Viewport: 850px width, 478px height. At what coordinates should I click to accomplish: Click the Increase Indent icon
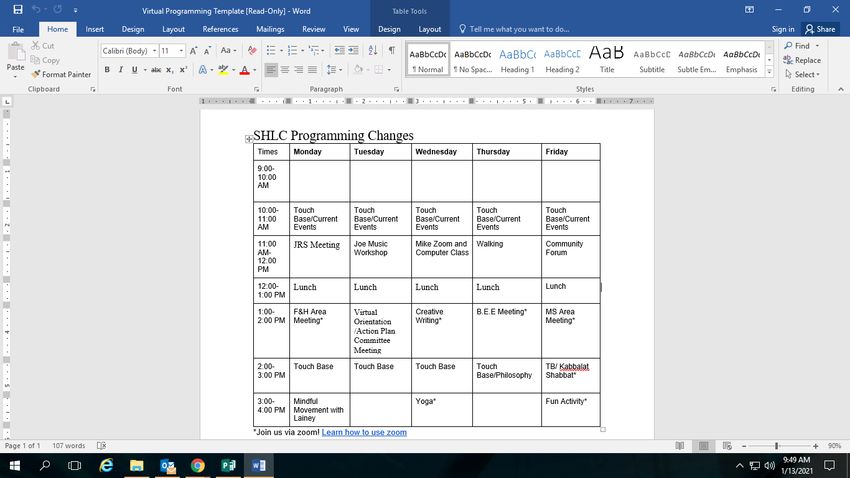[353, 50]
